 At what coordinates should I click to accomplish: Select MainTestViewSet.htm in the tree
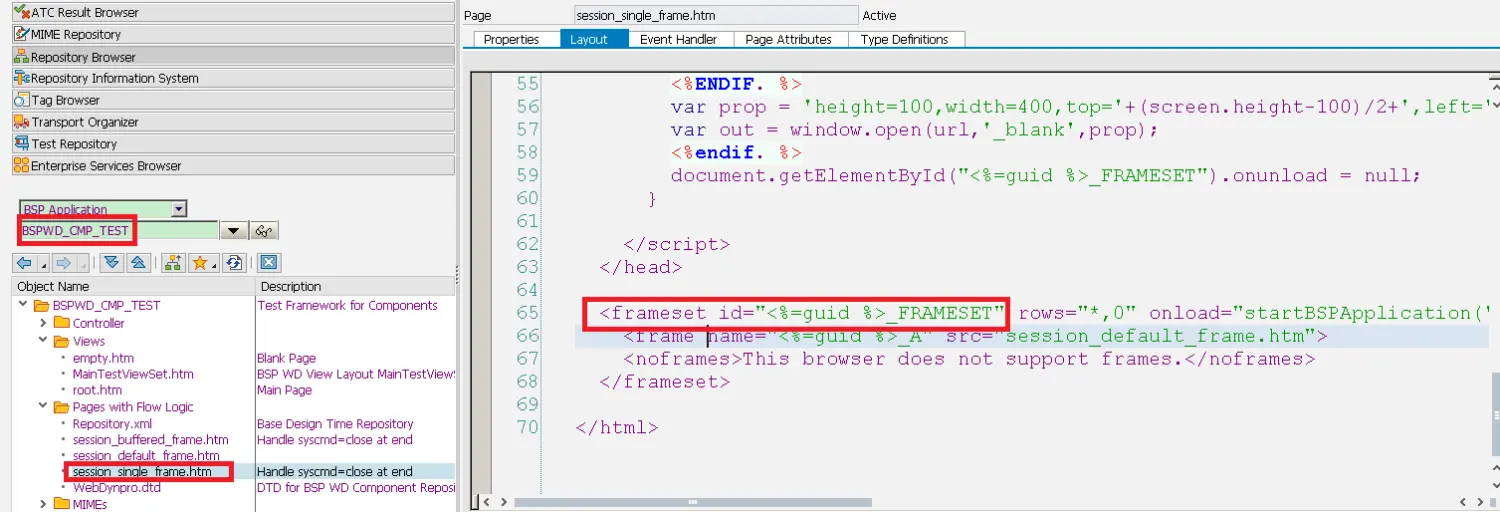133,374
